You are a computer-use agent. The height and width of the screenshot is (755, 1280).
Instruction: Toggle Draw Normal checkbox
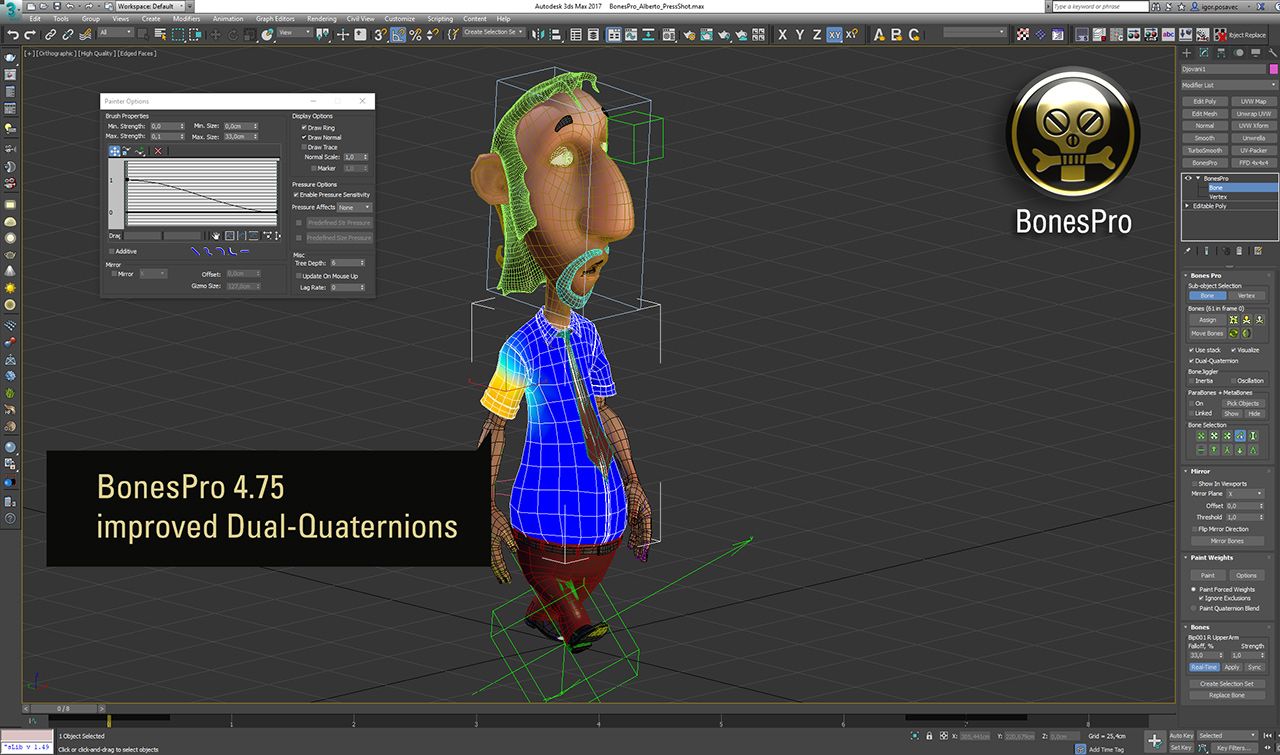304,137
